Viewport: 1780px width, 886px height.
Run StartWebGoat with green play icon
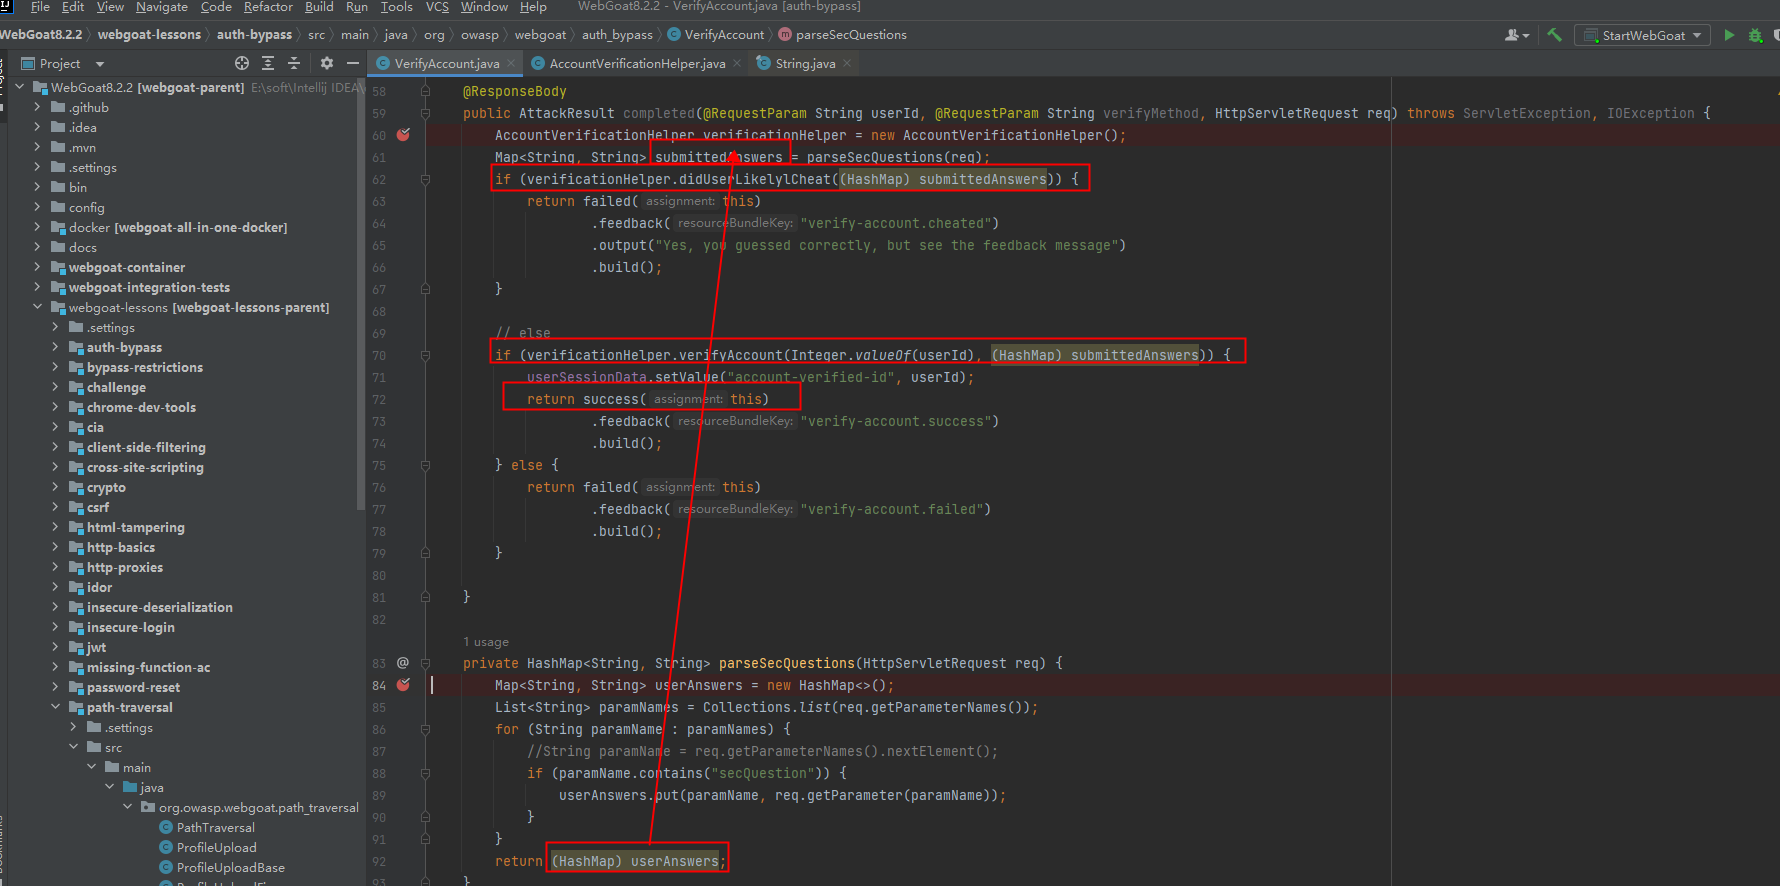[1729, 35]
